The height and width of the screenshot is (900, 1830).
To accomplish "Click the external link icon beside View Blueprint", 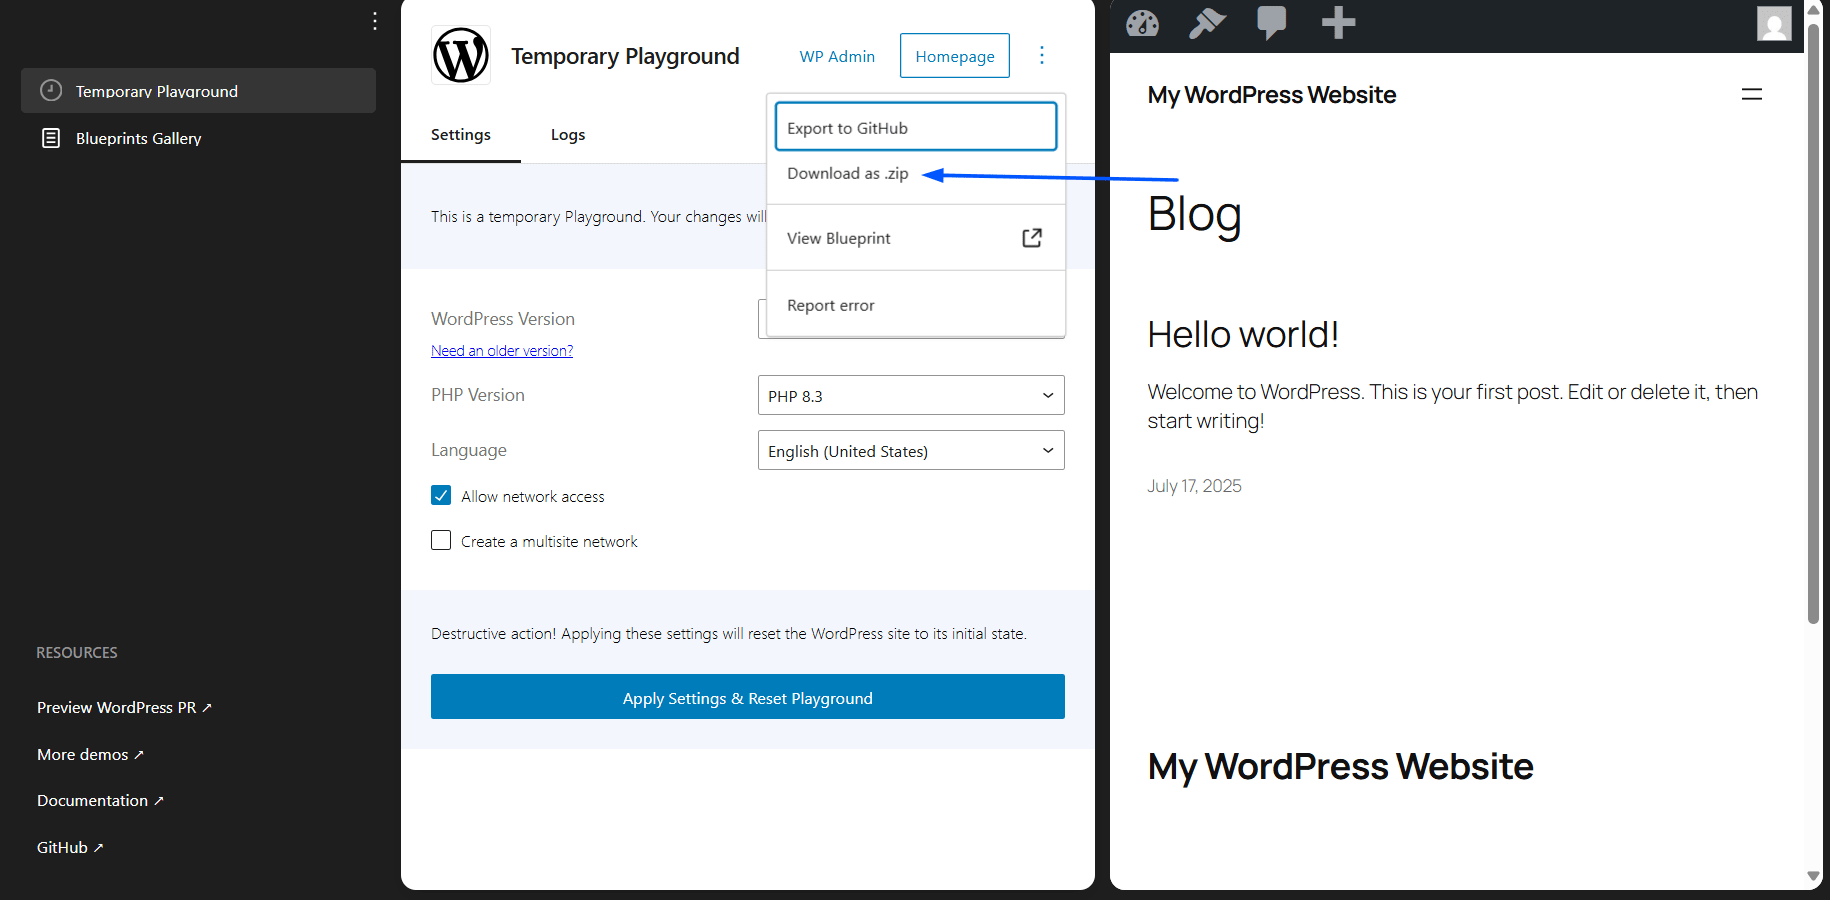I will click(1032, 238).
